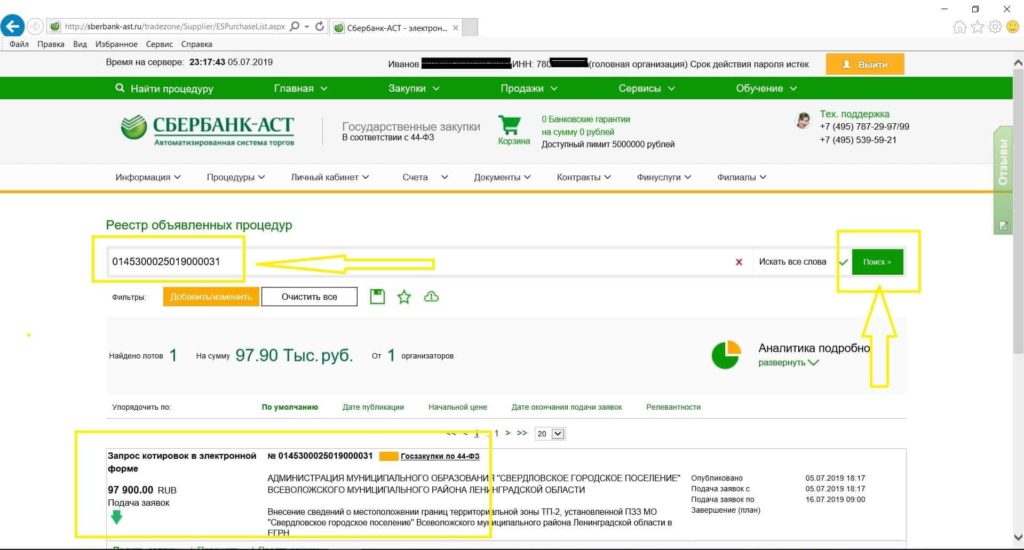Expand analytics via развернуть link
1024x550 pixels.
[x=788, y=363]
